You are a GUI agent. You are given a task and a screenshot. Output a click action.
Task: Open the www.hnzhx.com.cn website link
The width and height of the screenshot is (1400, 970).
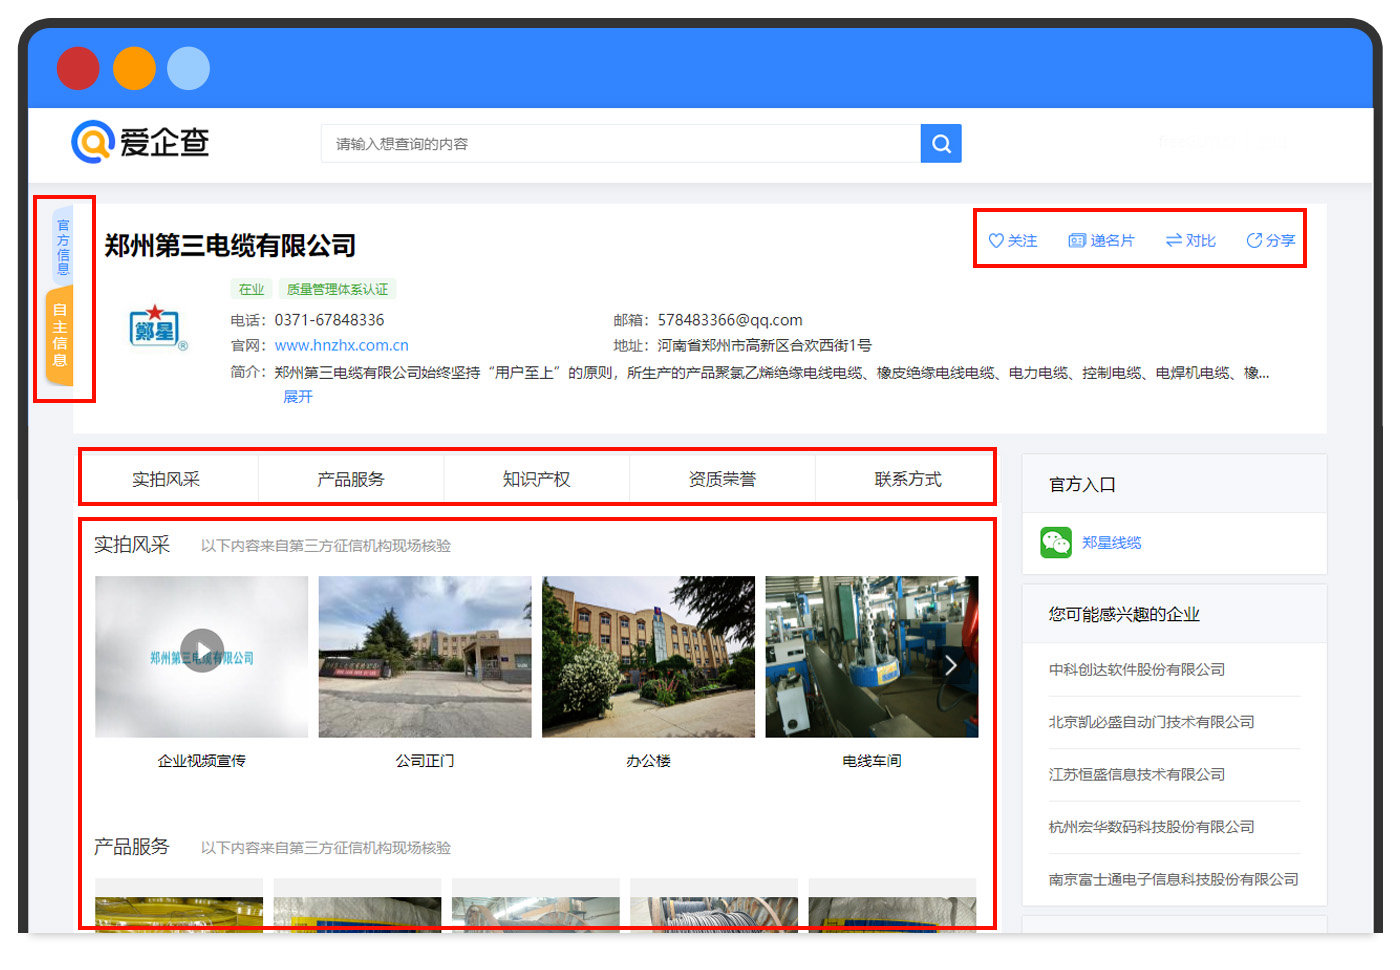pos(342,345)
